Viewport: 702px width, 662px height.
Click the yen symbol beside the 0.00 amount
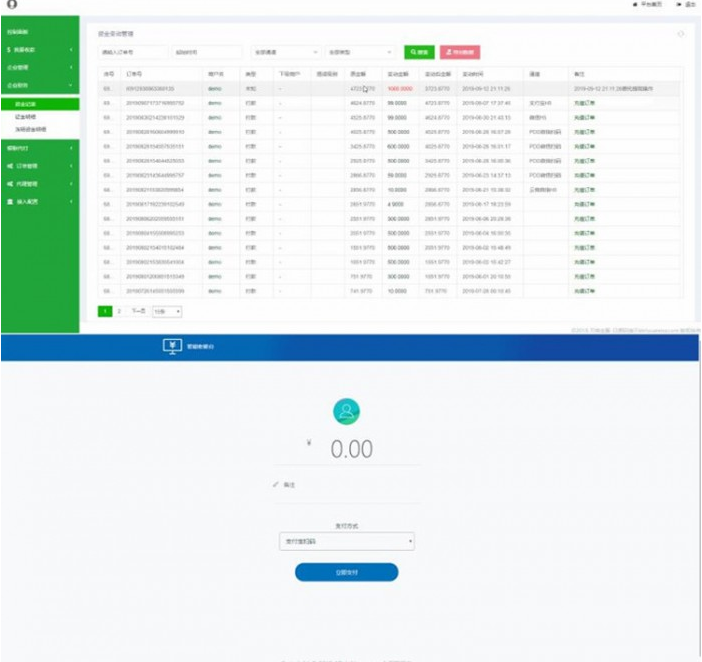click(x=309, y=443)
